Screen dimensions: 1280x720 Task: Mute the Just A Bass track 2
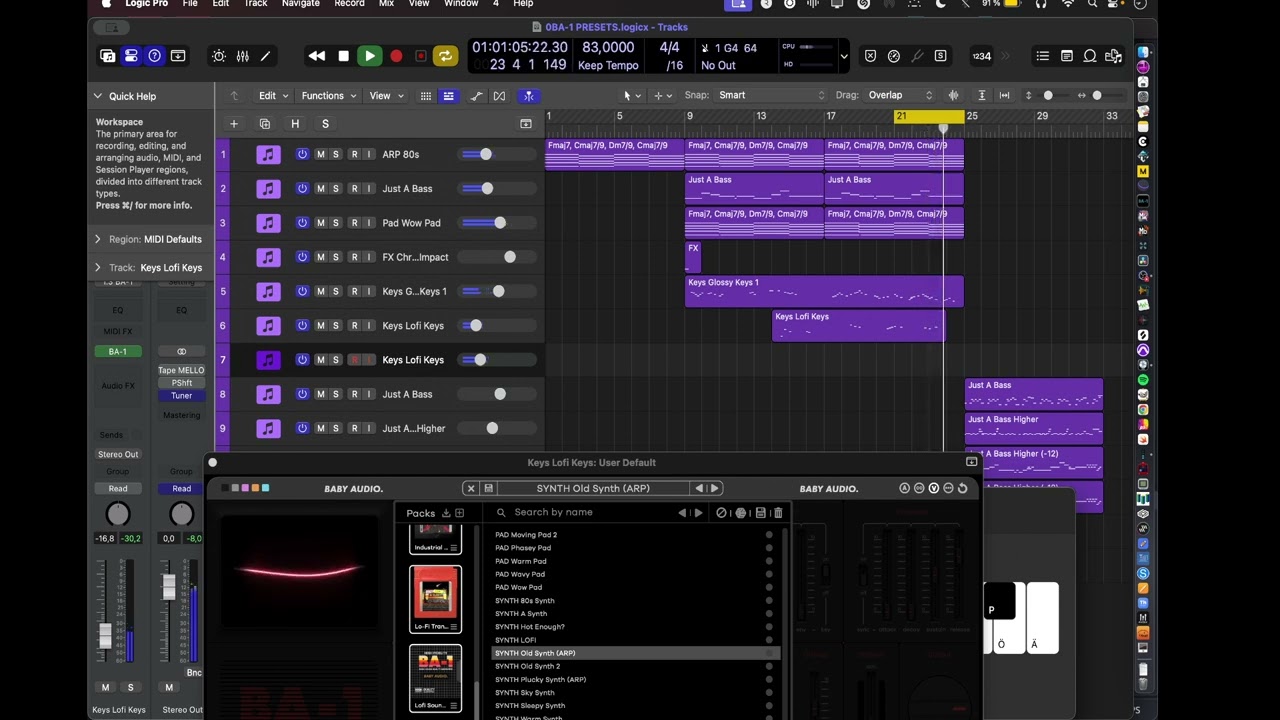(x=320, y=188)
